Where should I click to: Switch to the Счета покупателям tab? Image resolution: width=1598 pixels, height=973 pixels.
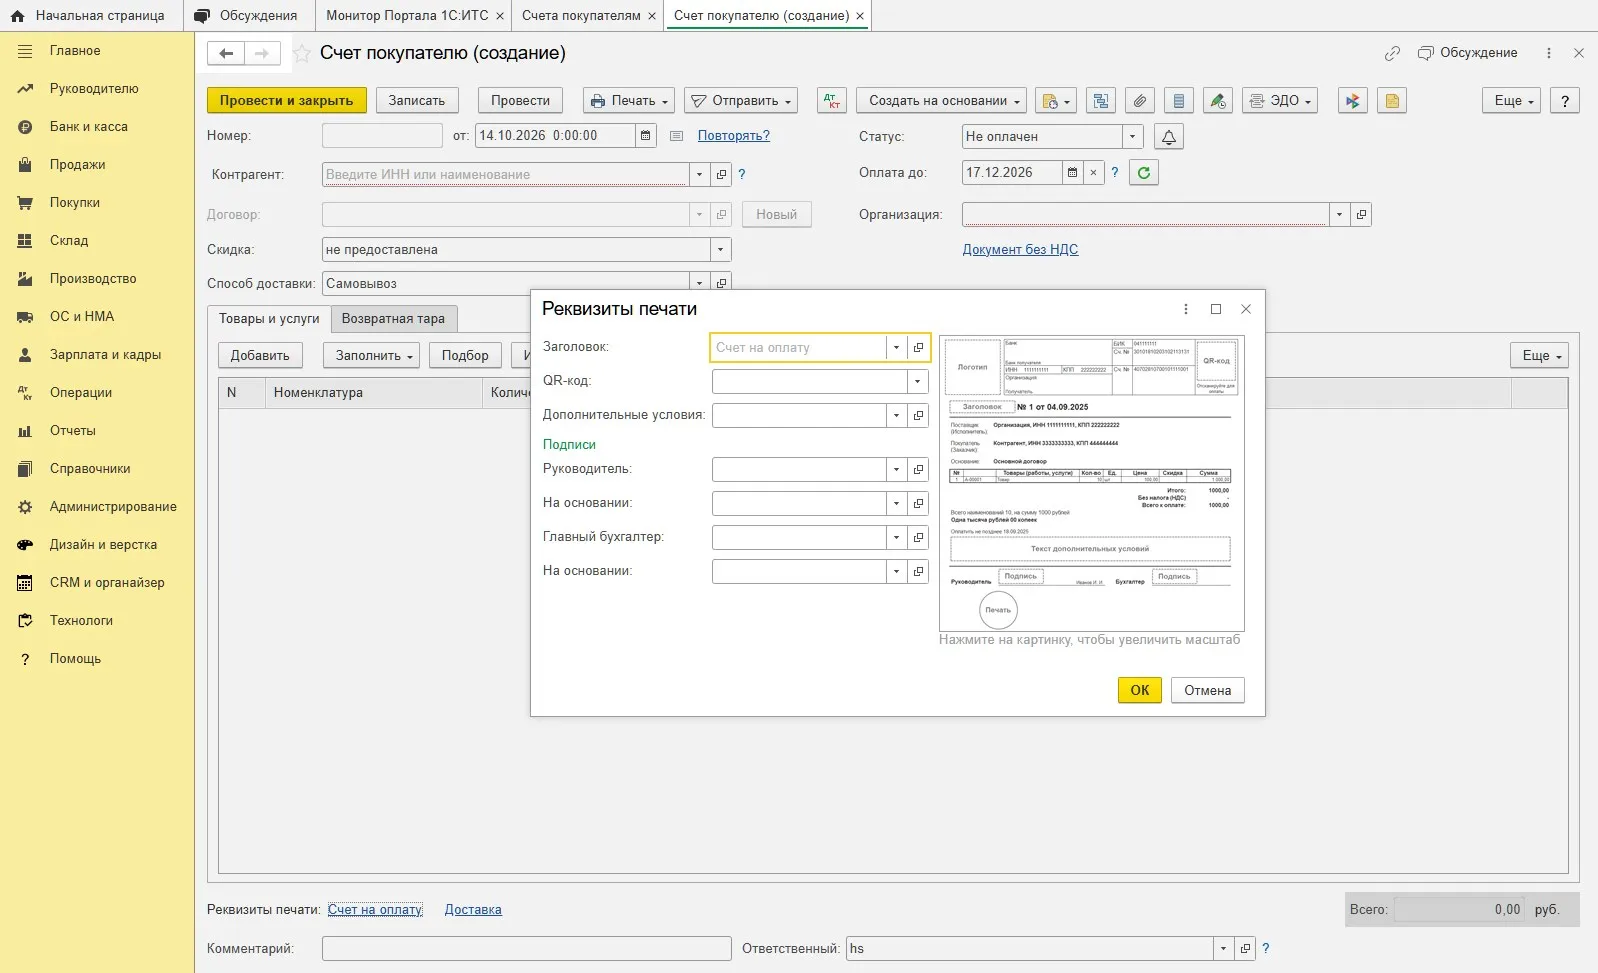pyautogui.click(x=581, y=16)
